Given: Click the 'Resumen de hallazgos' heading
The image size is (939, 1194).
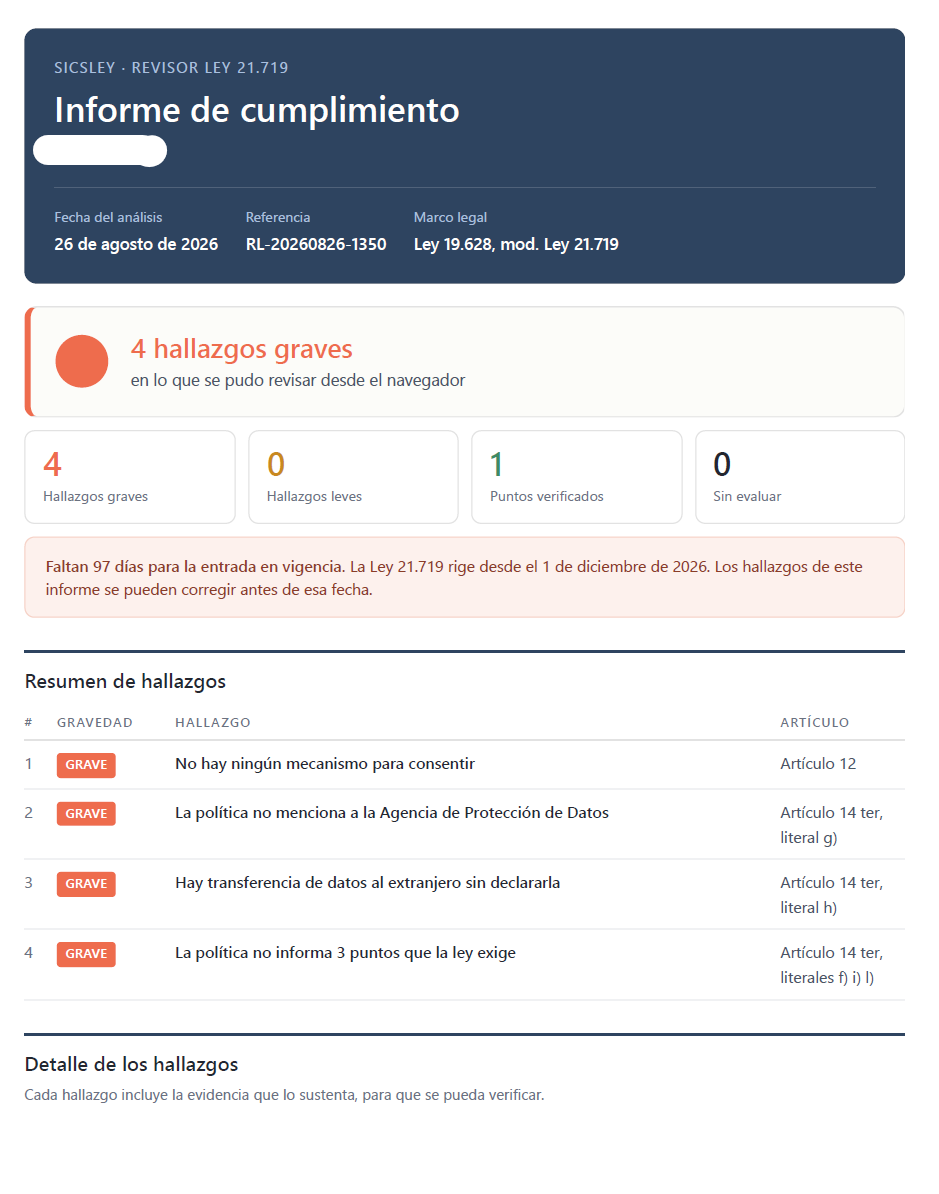Looking at the screenshot, I should coord(125,682).
